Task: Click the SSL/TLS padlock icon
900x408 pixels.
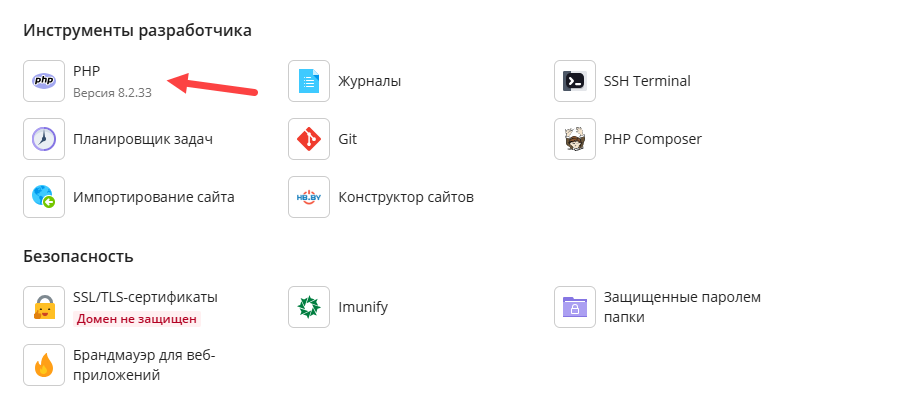Action: pyautogui.click(x=44, y=307)
